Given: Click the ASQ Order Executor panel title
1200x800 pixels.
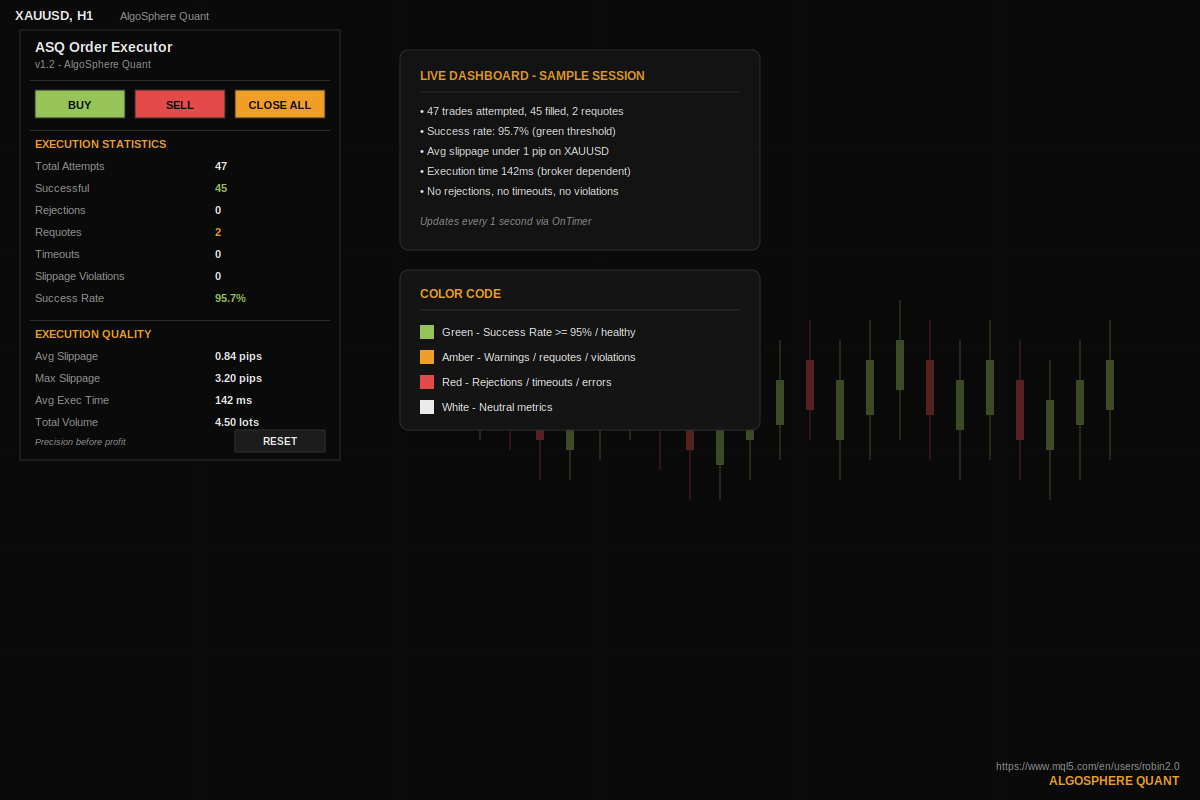Looking at the screenshot, I should [104, 47].
